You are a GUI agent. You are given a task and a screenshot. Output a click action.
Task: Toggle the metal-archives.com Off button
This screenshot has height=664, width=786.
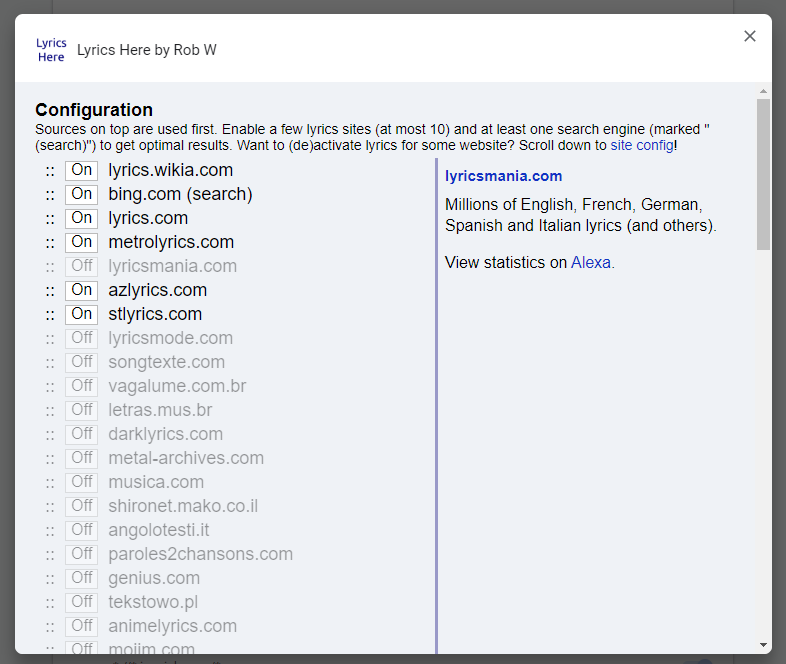[x=81, y=458]
